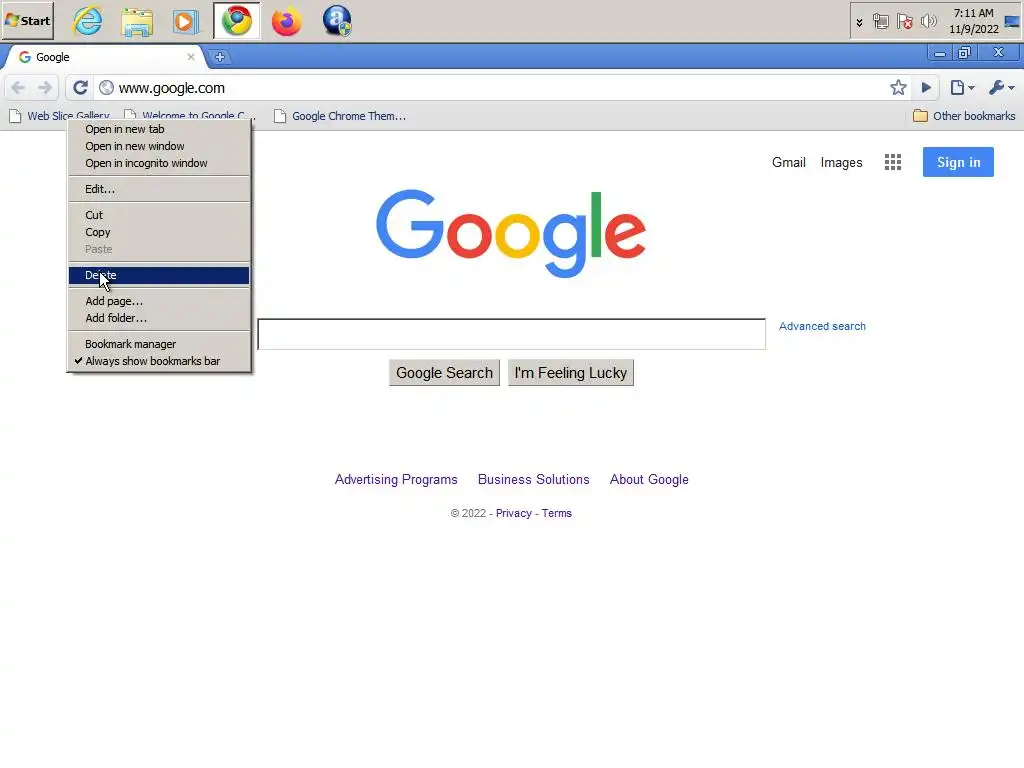Open the page menu dropdown

(x=963, y=88)
